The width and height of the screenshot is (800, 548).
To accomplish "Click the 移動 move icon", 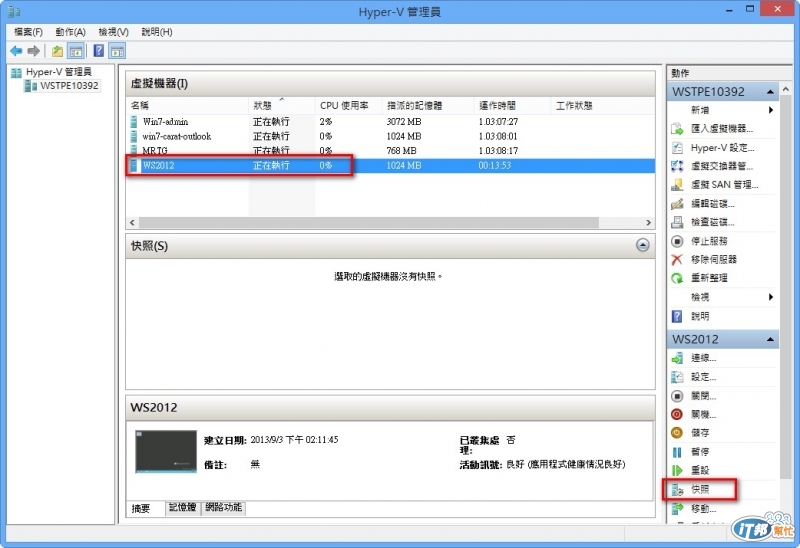I will (677, 508).
